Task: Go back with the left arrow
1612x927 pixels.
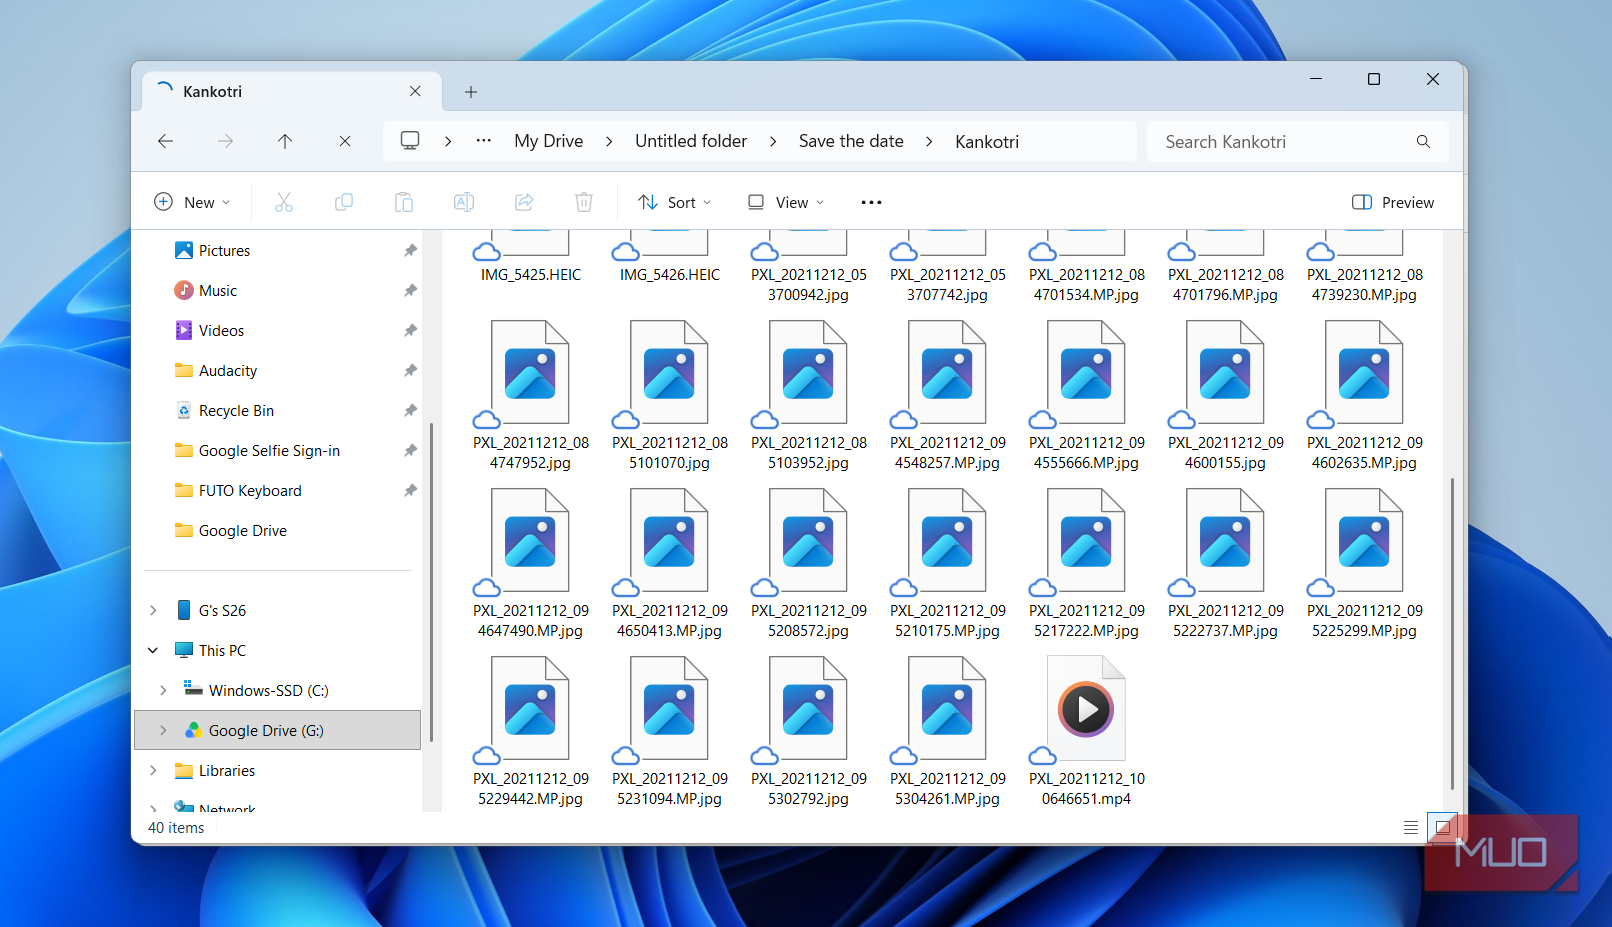Action: click(166, 141)
